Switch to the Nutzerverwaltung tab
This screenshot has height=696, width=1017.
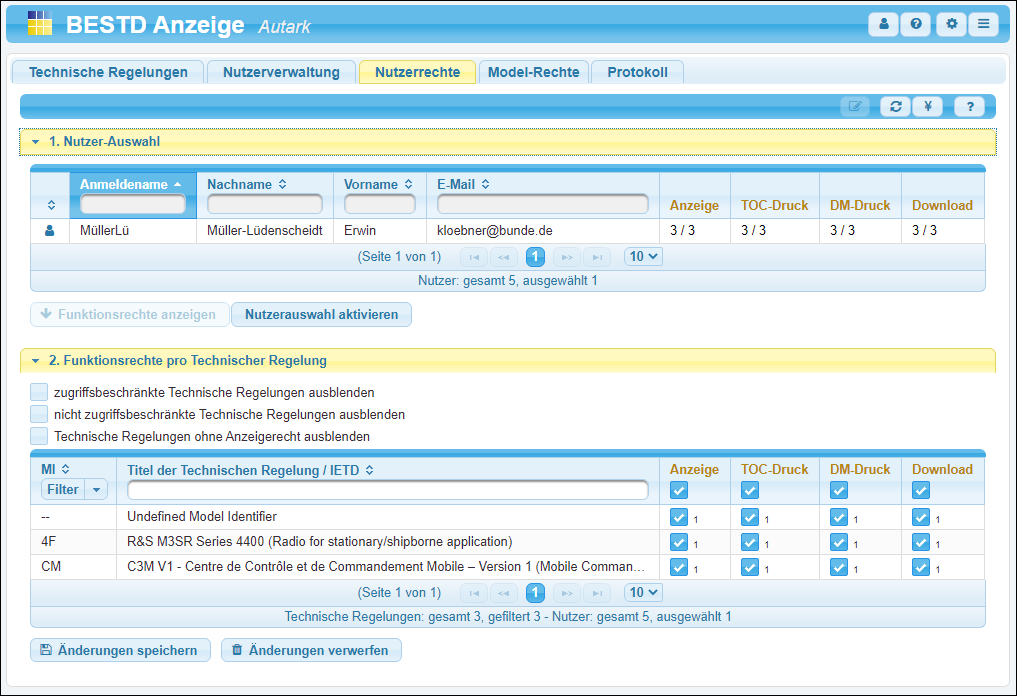(x=281, y=72)
